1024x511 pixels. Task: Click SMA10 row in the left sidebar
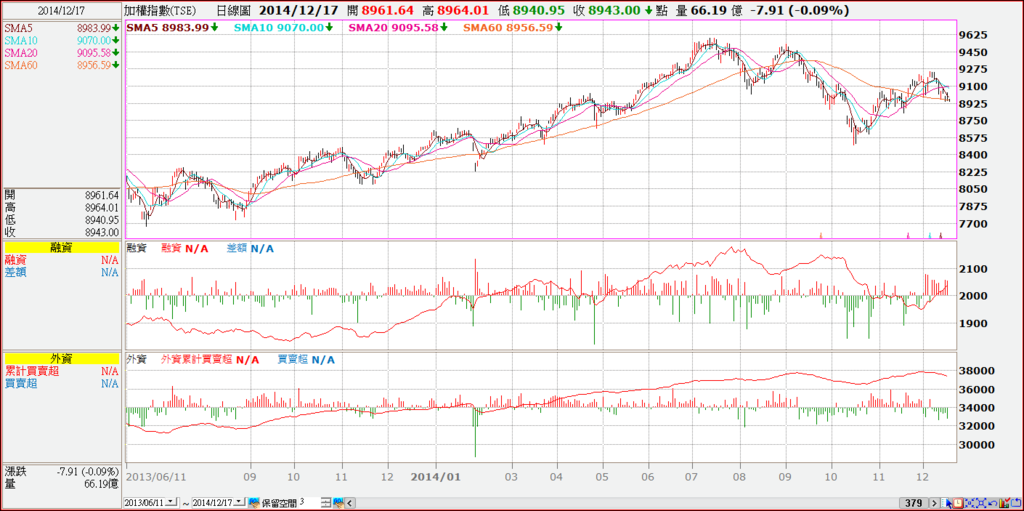[61, 41]
